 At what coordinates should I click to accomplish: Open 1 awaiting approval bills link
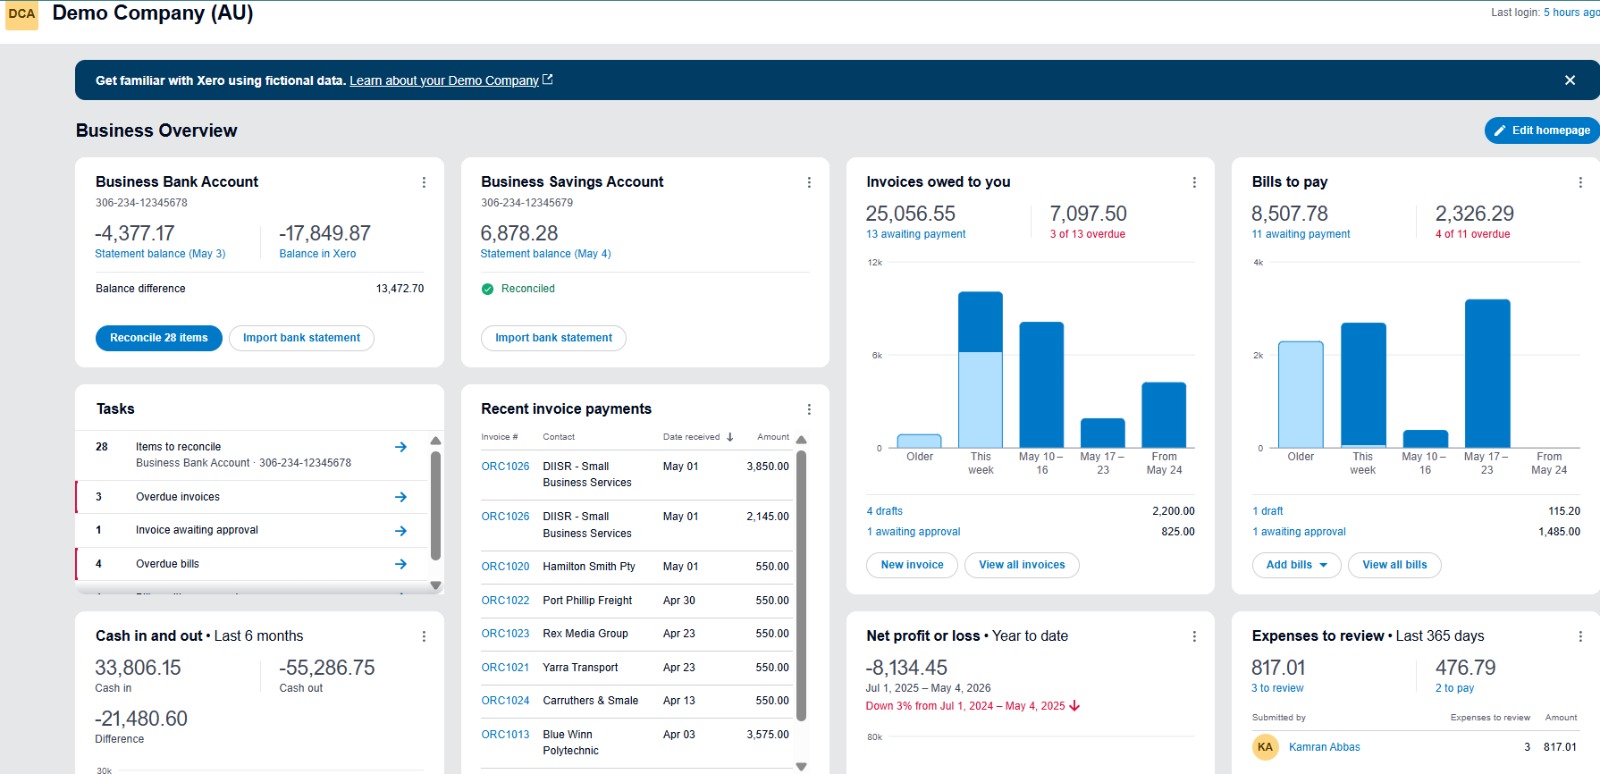pyautogui.click(x=1299, y=532)
